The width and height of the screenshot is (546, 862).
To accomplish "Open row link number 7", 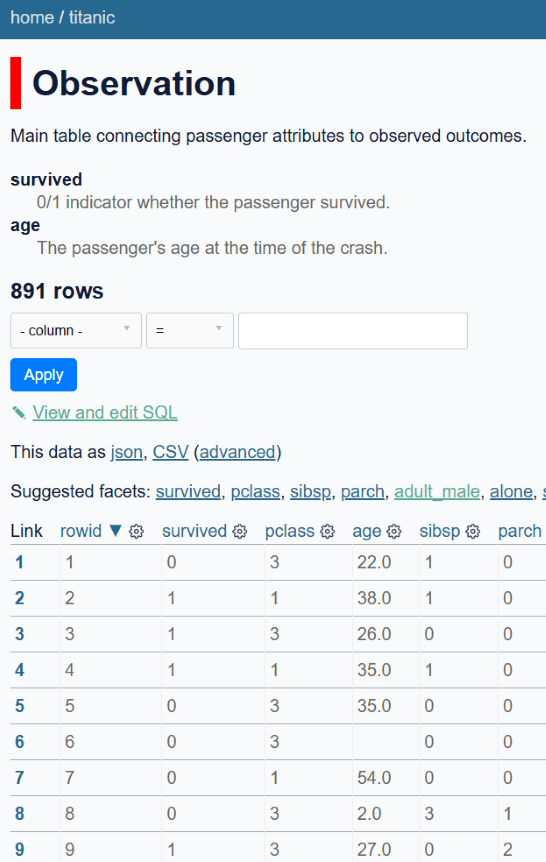I will (20, 777).
